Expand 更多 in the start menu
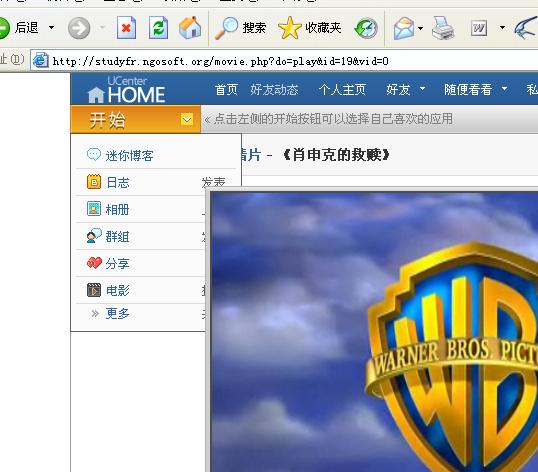 [x=117, y=314]
